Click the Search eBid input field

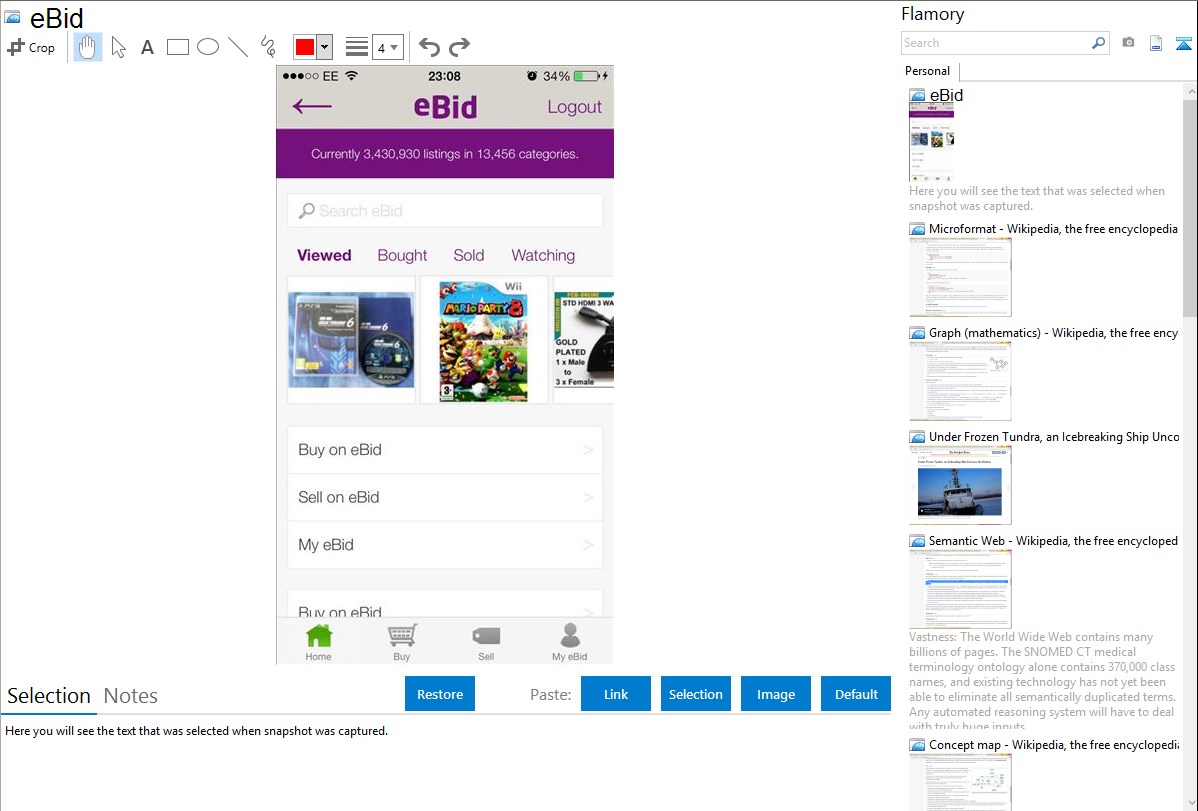(445, 211)
